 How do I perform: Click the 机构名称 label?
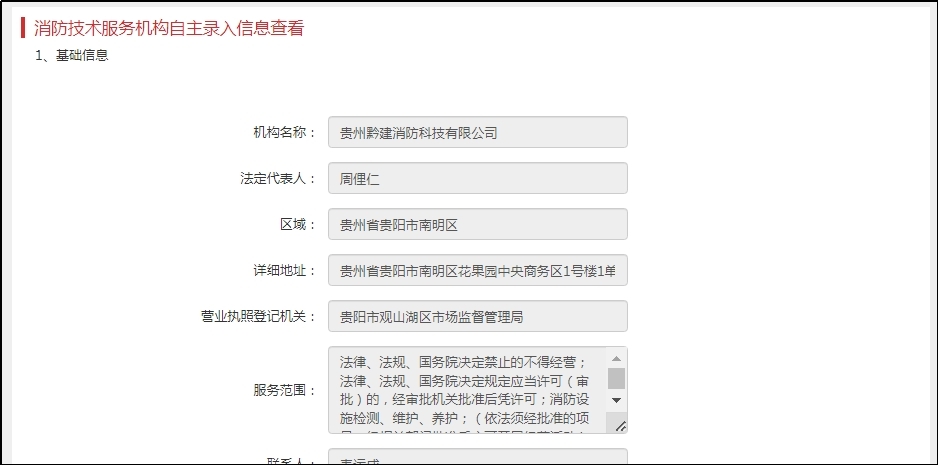pyautogui.click(x=284, y=132)
